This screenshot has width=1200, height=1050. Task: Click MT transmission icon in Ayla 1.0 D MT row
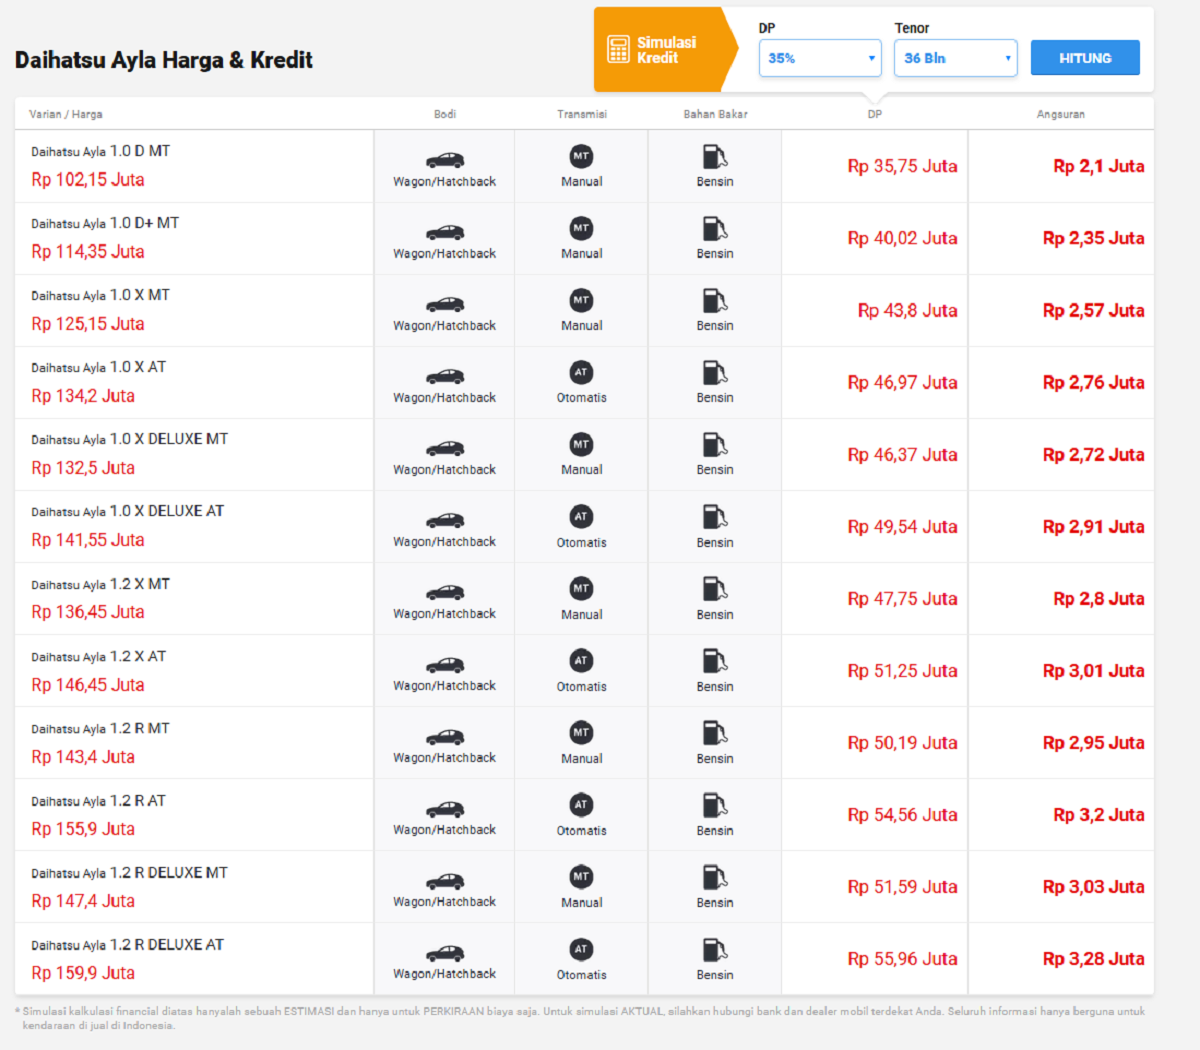[x=581, y=156]
